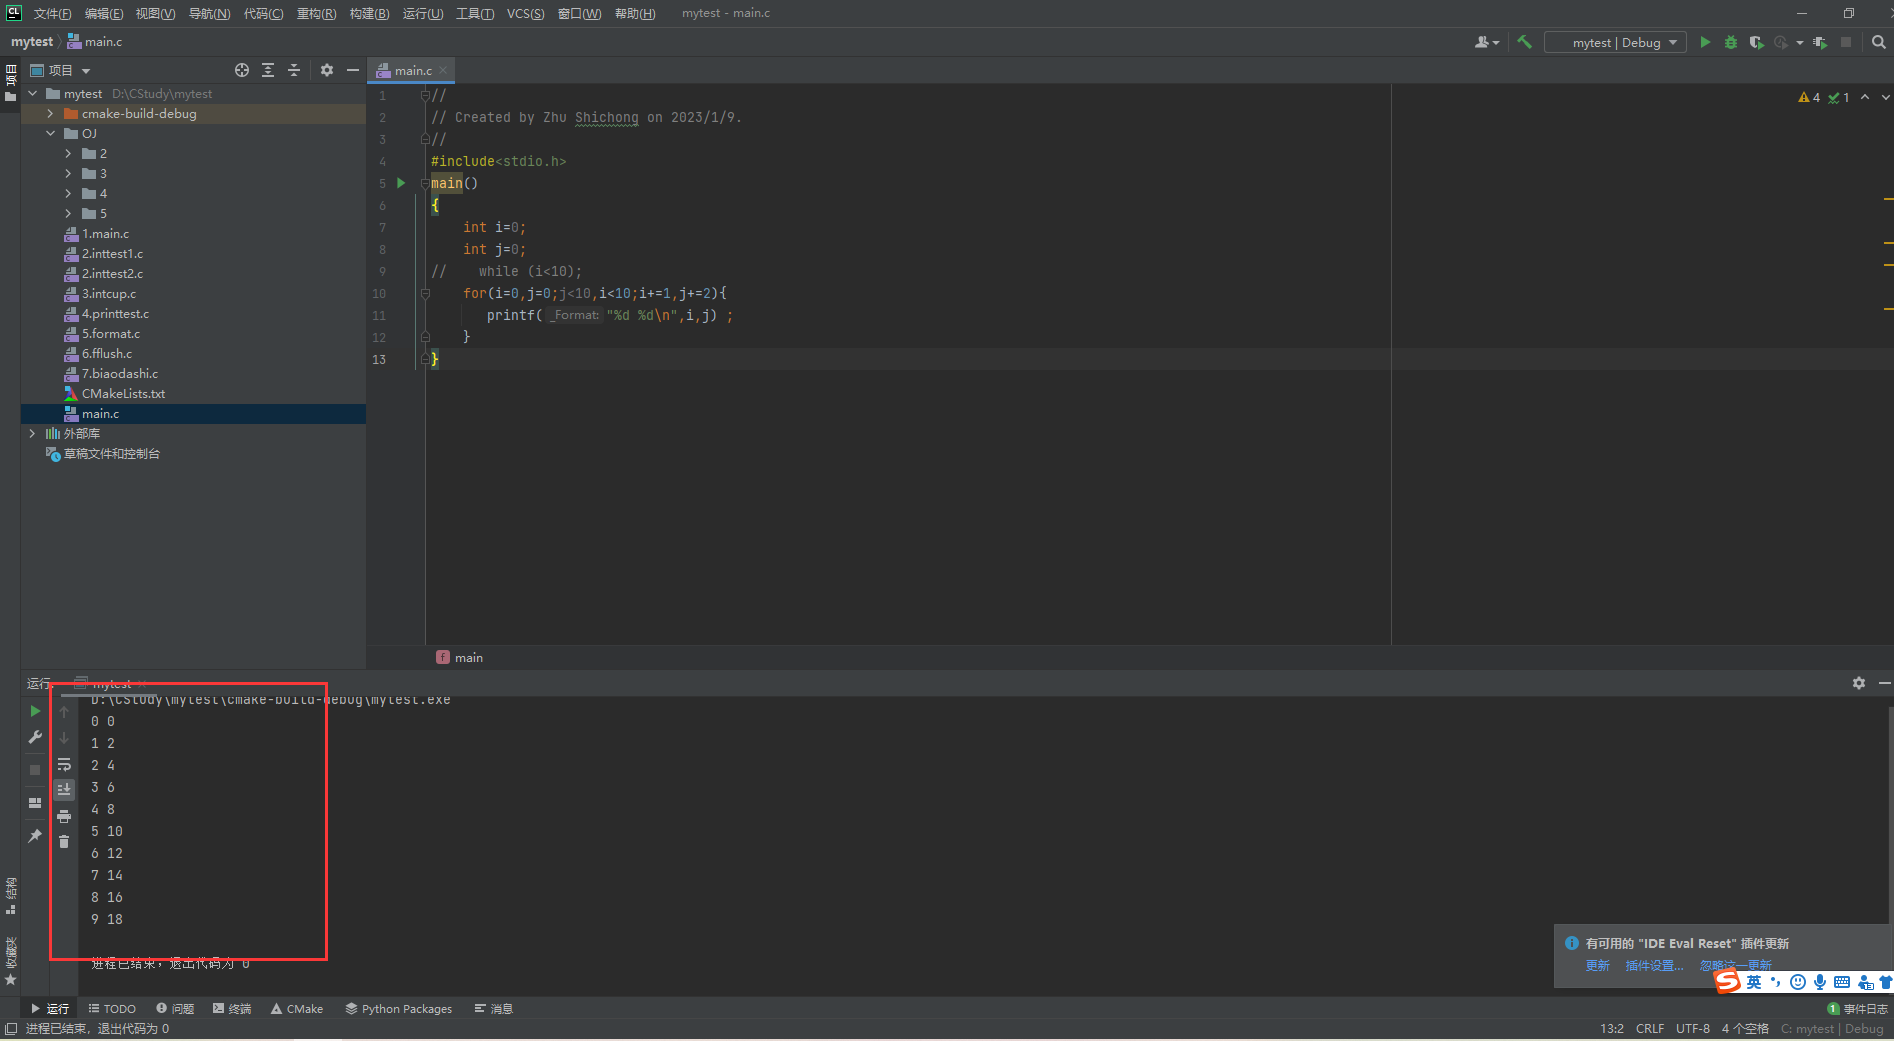1894x1041 pixels.
Task: Toggle scroll to end of console
Action: 64,789
